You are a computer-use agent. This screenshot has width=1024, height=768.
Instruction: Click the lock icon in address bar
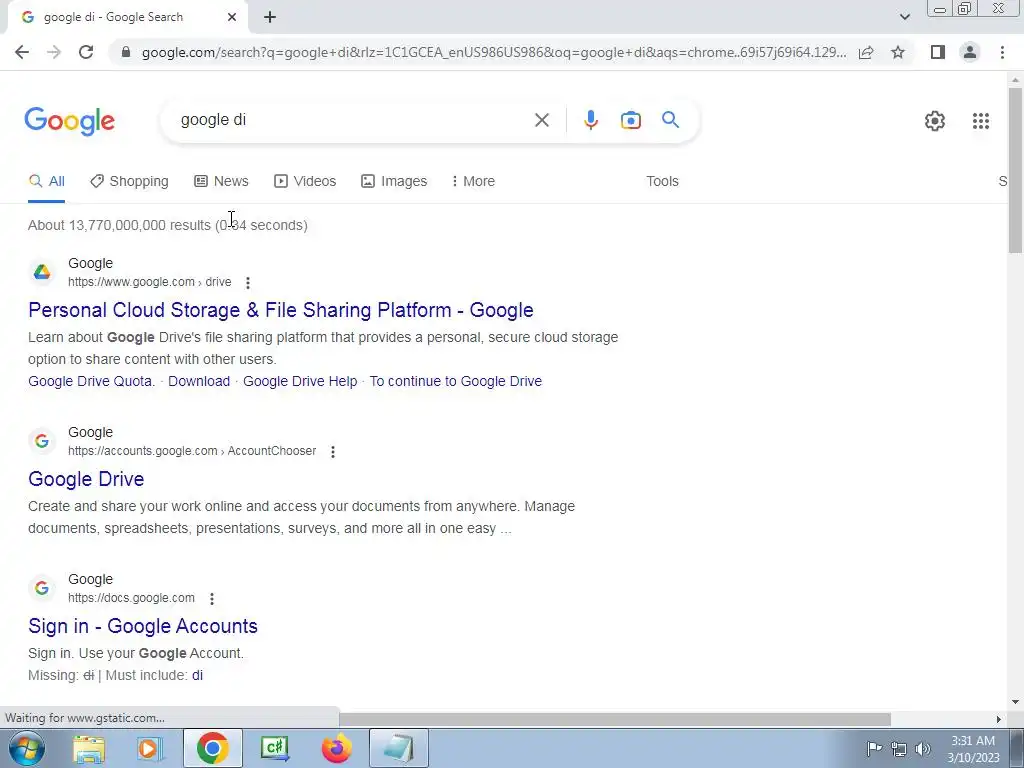tap(126, 52)
